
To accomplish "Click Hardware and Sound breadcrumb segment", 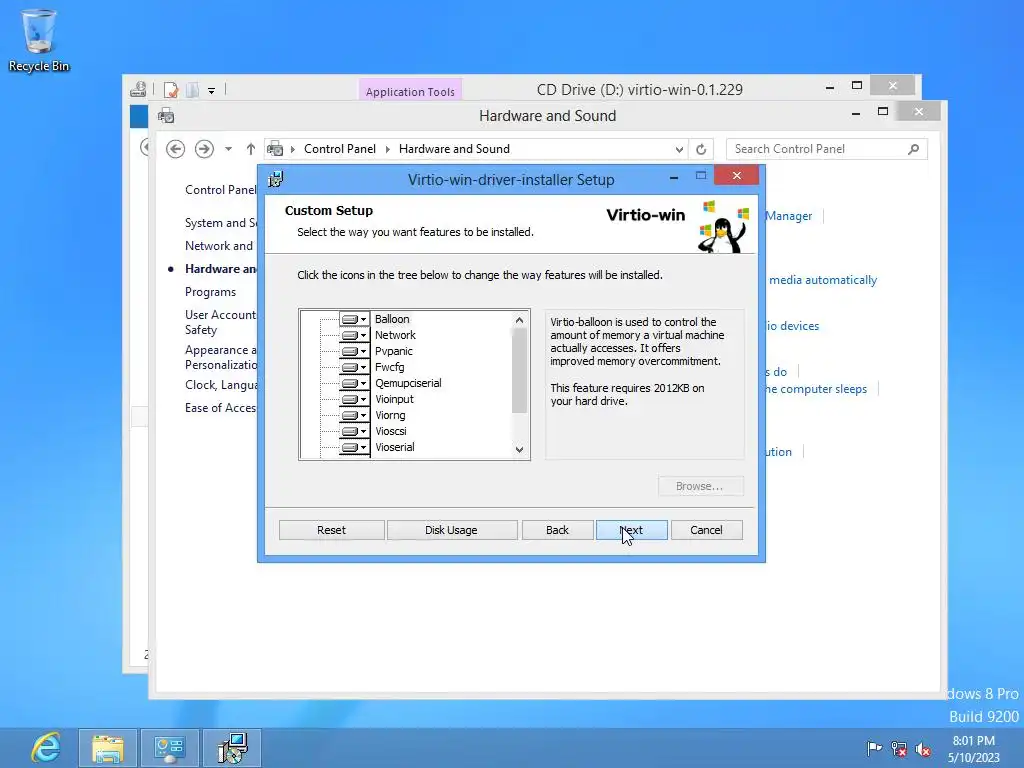I will [x=454, y=149].
